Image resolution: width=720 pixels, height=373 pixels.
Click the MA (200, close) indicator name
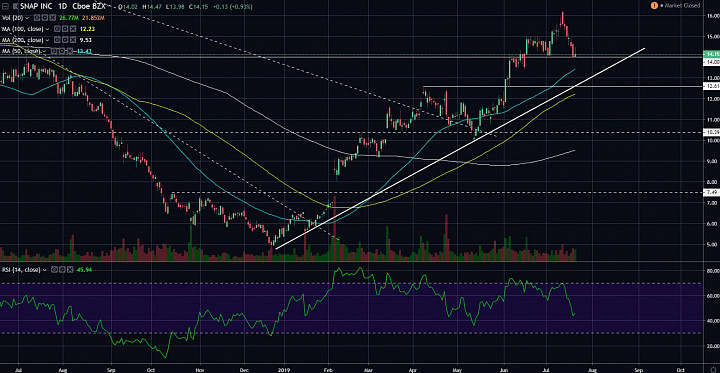pyautogui.click(x=22, y=40)
